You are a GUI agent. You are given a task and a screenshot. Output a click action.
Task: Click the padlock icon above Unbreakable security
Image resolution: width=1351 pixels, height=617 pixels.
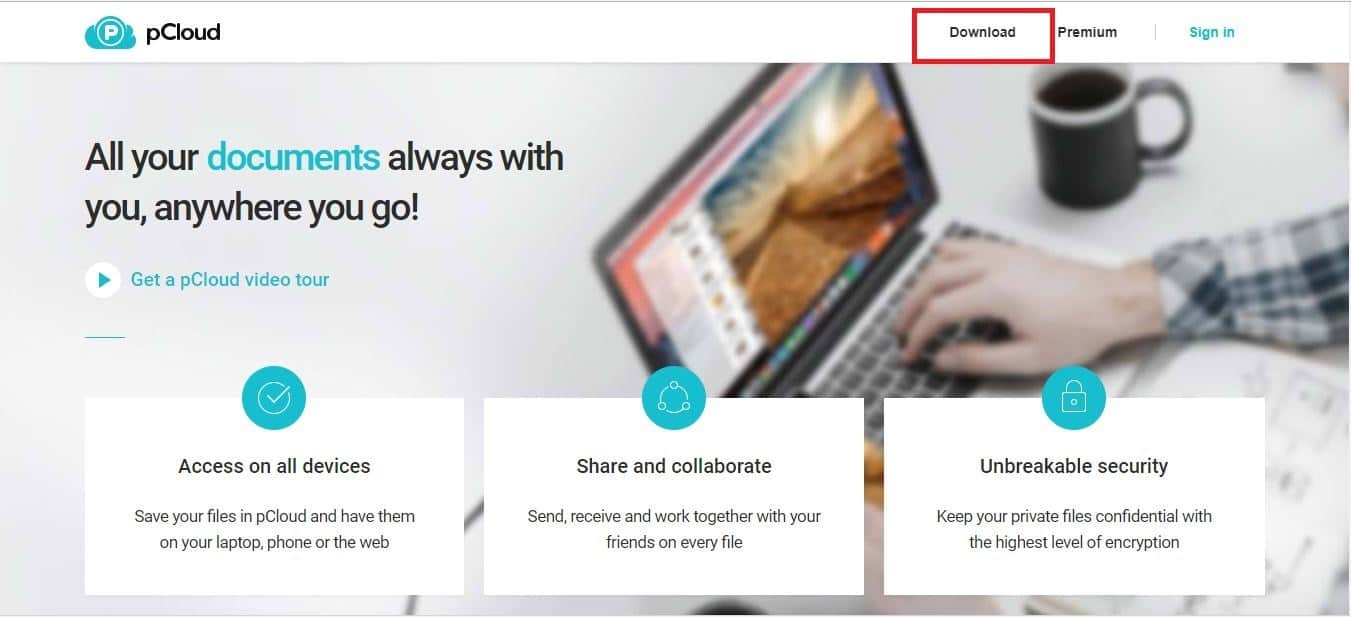click(1073, 398)
